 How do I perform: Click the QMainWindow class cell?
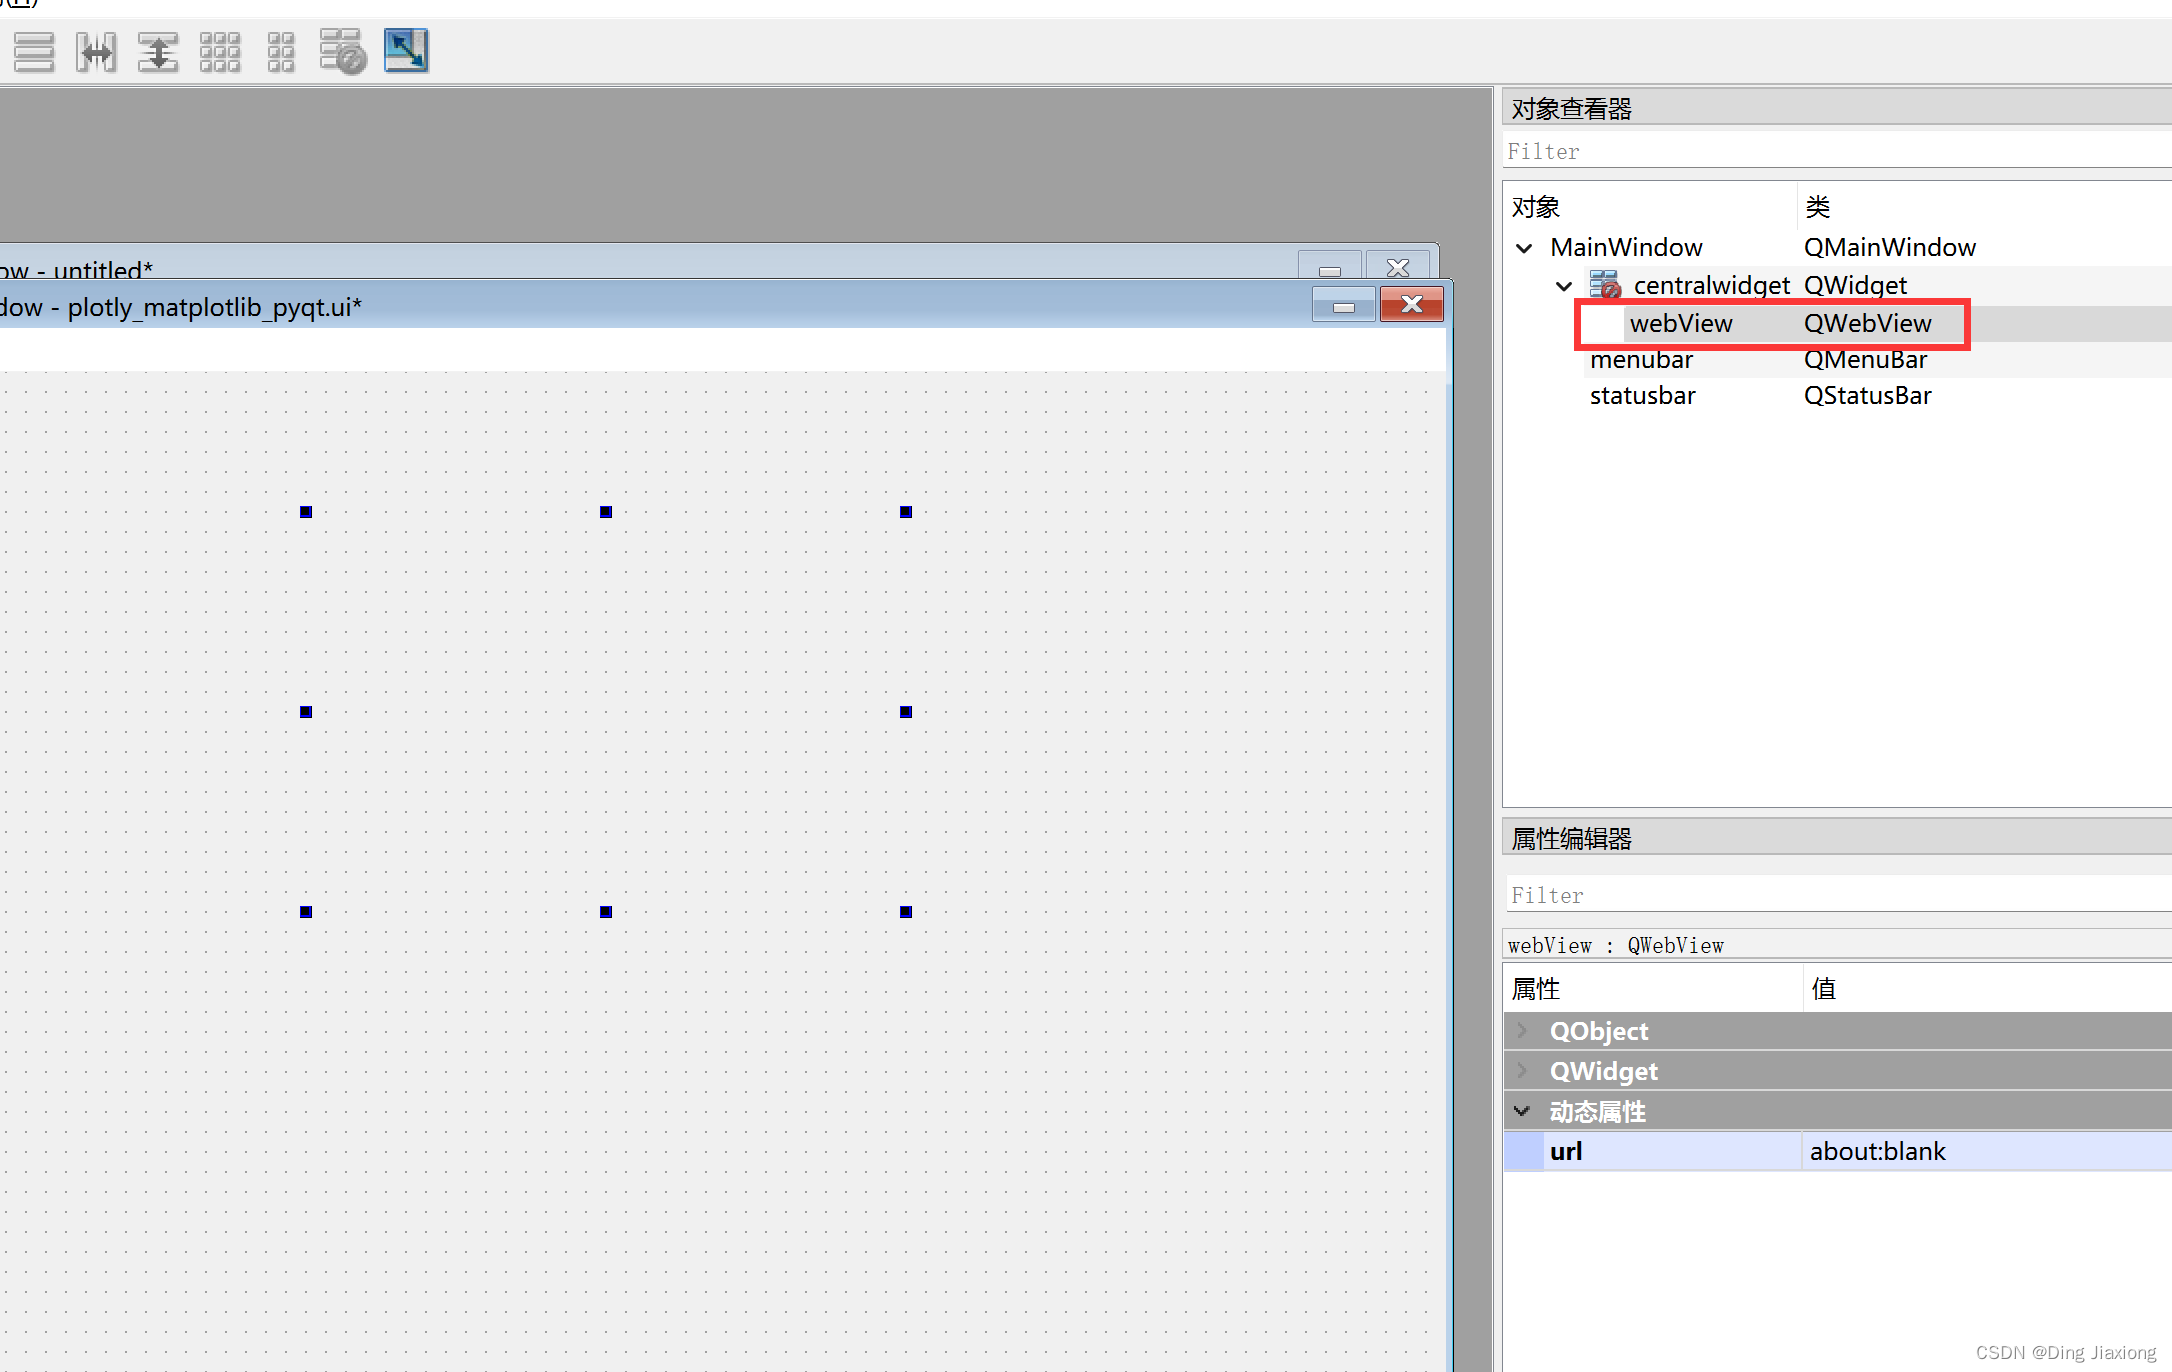(1889, 247)
